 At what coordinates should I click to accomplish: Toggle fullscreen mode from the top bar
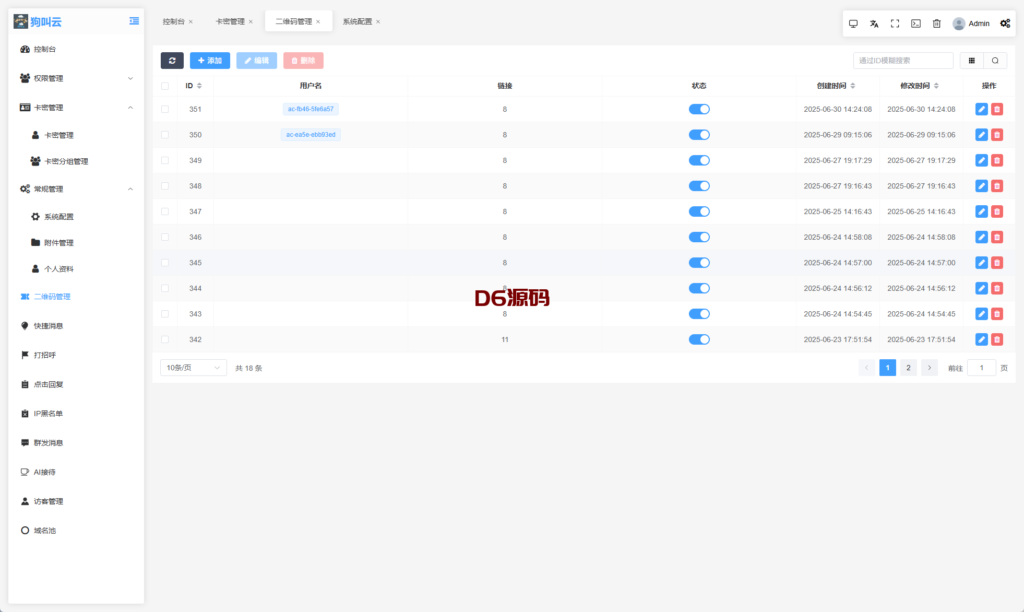pyautogui.click(x=895, y=23)
